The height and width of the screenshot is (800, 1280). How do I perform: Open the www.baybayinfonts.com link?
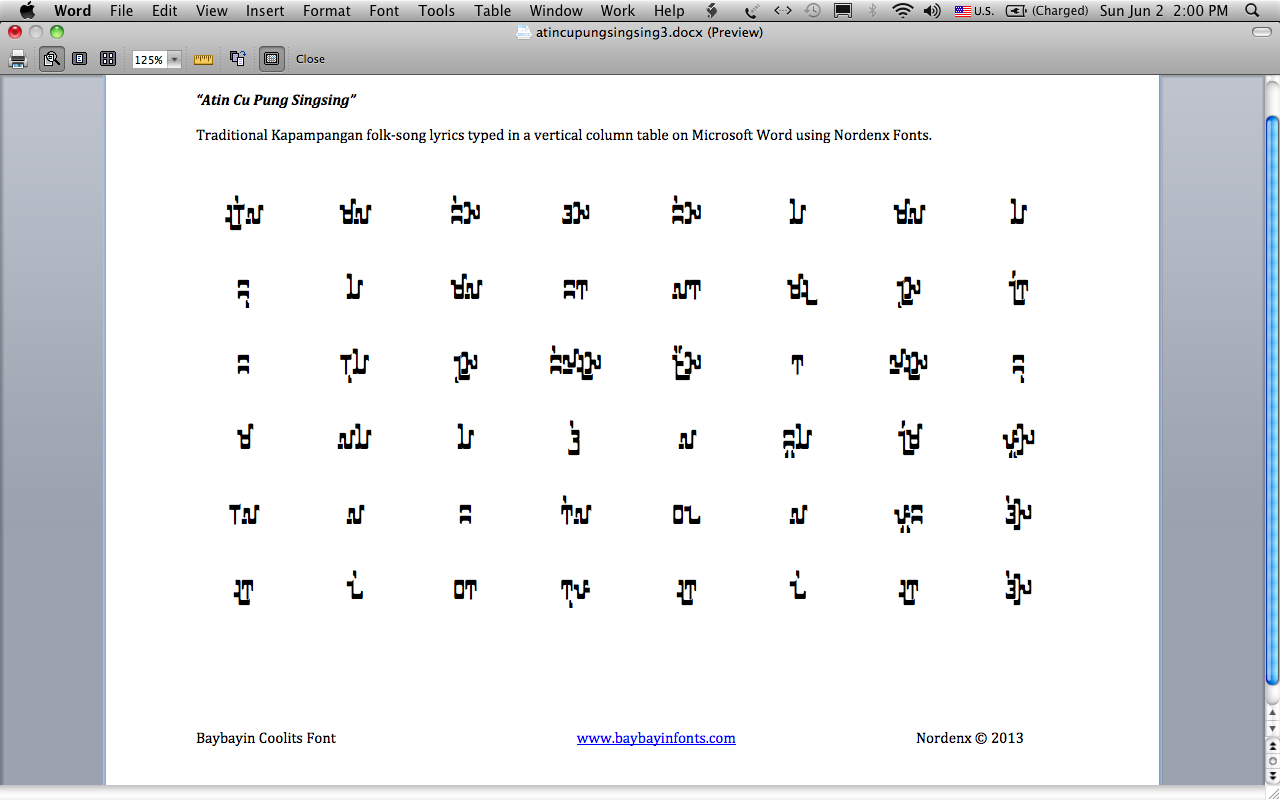coord(656,738)
